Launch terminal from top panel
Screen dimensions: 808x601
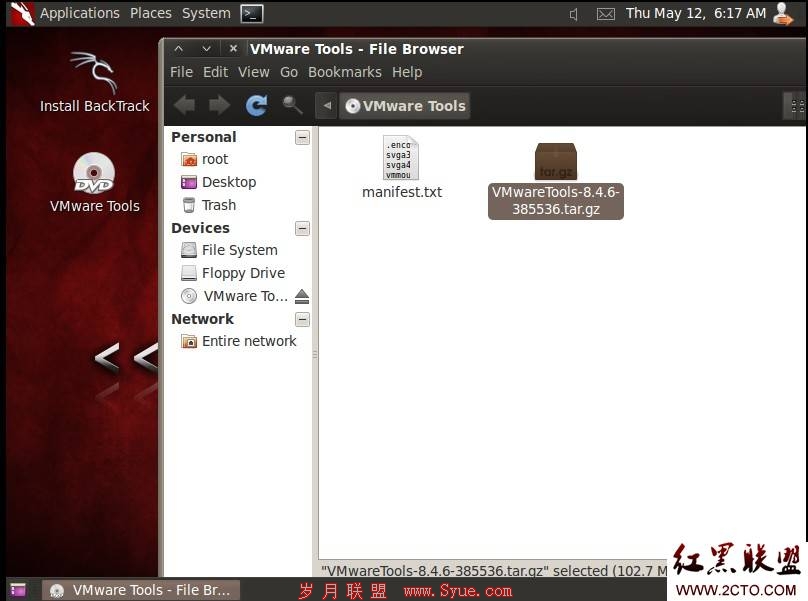[252, 13]
